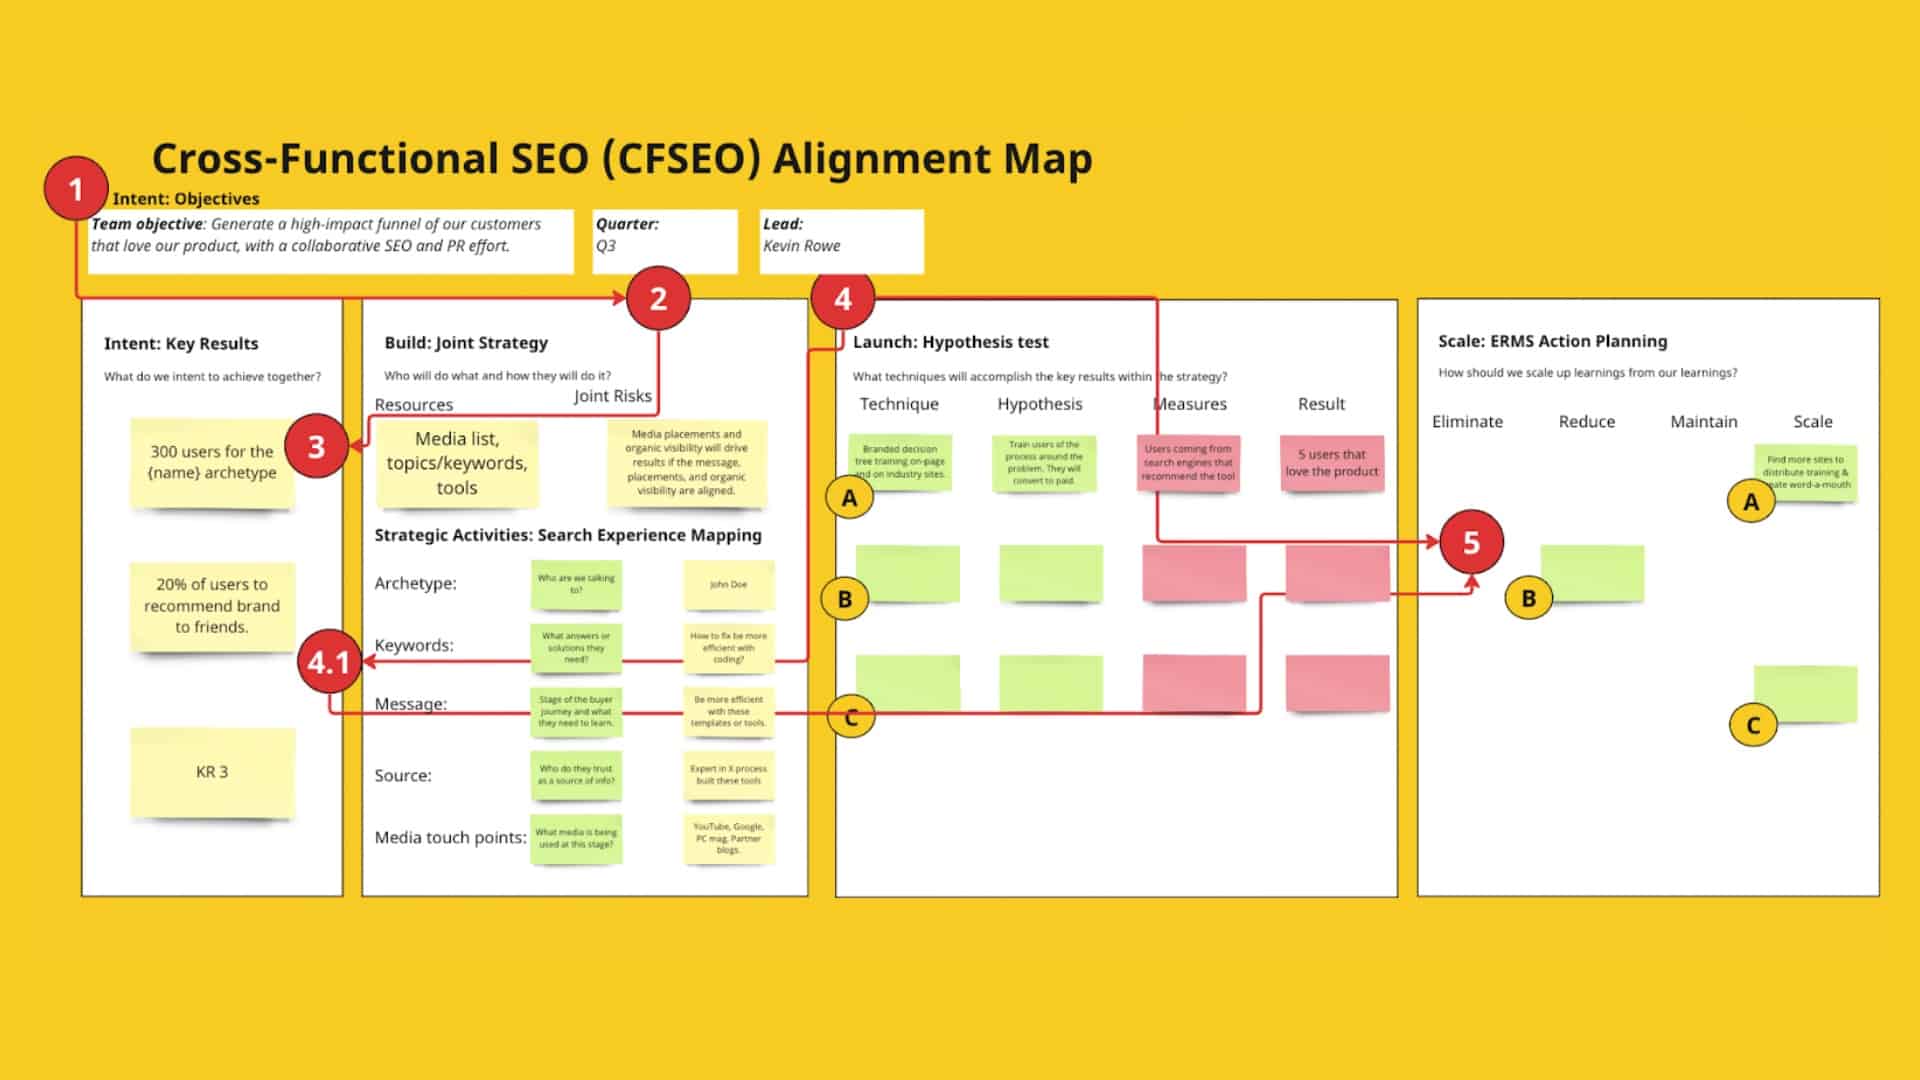Click the Quarter Q3 field
This screenshot has width=1920, height=1080.
tap(665, 241)
